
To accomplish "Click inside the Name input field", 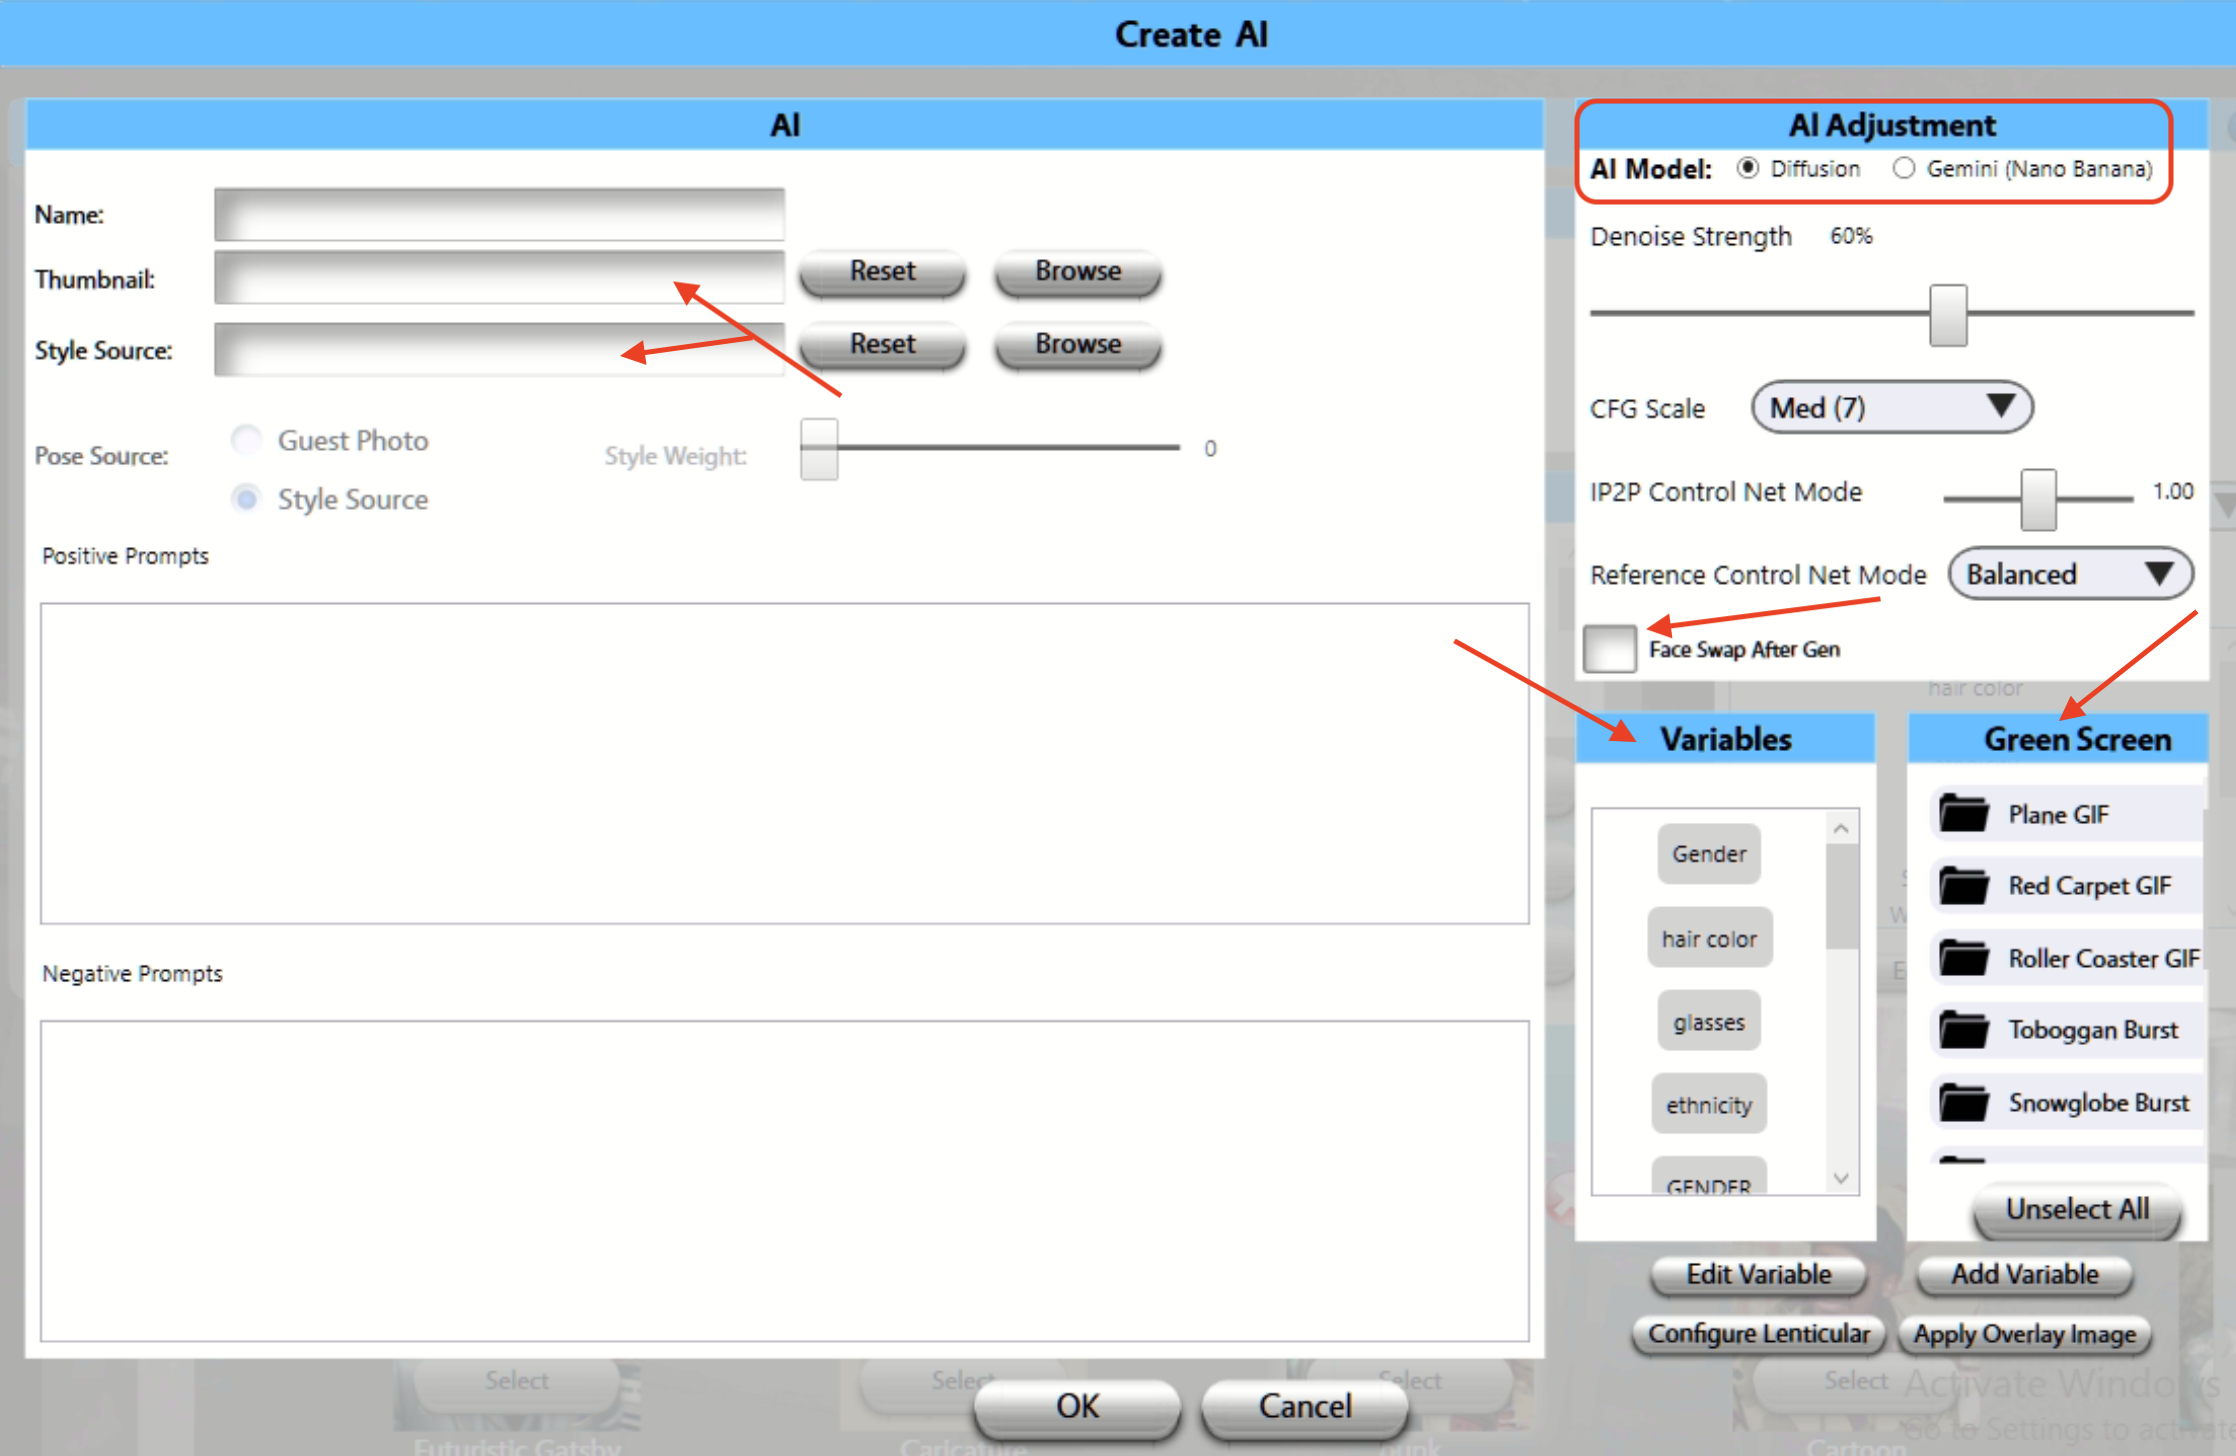I will (499, 215).
